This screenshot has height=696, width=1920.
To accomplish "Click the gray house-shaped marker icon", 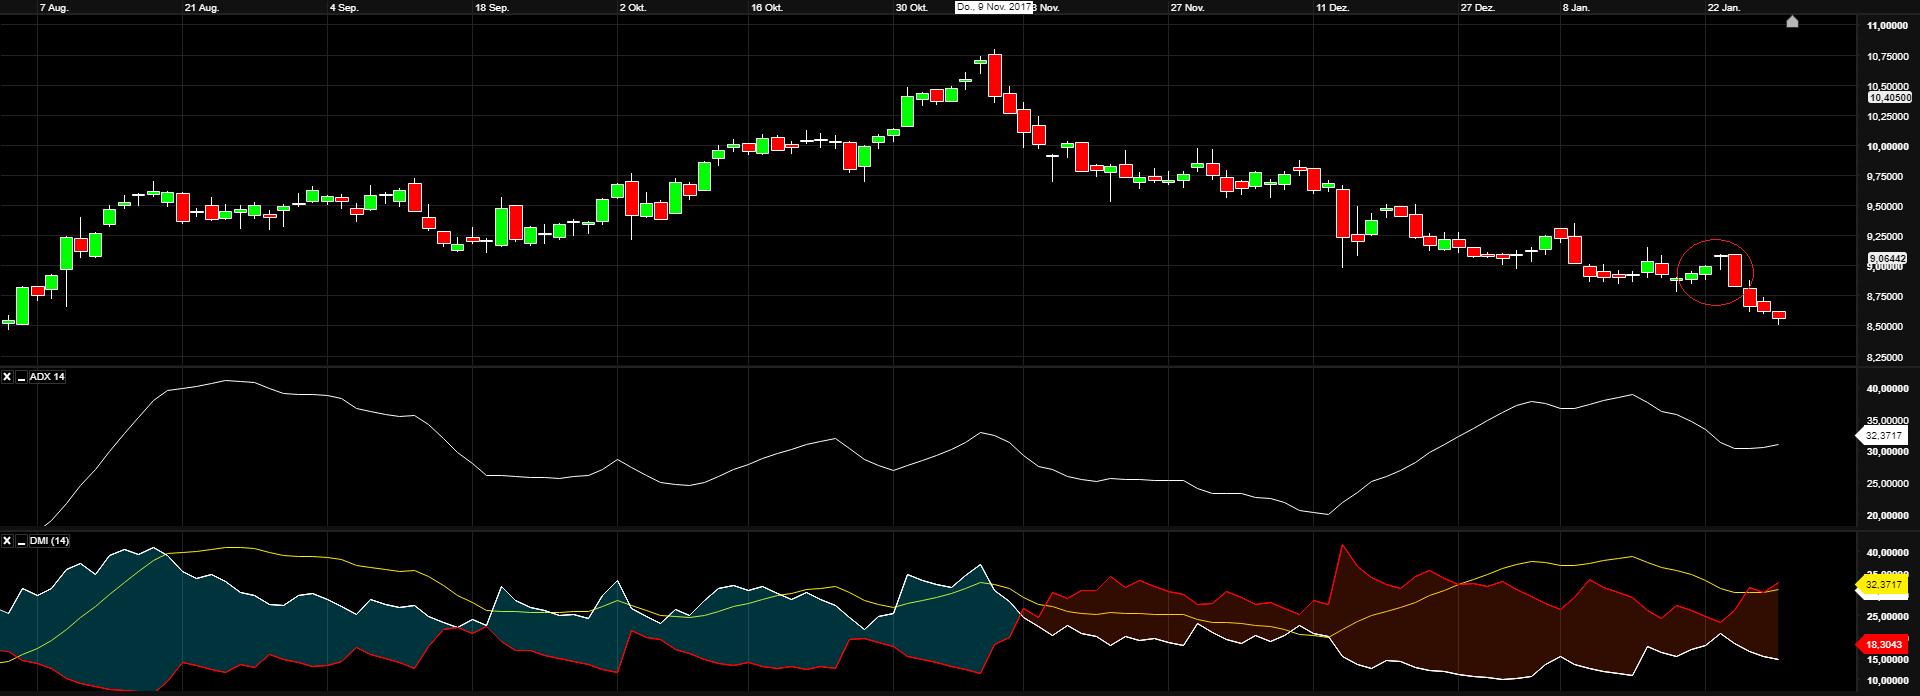I will [x=1792, y=21].
